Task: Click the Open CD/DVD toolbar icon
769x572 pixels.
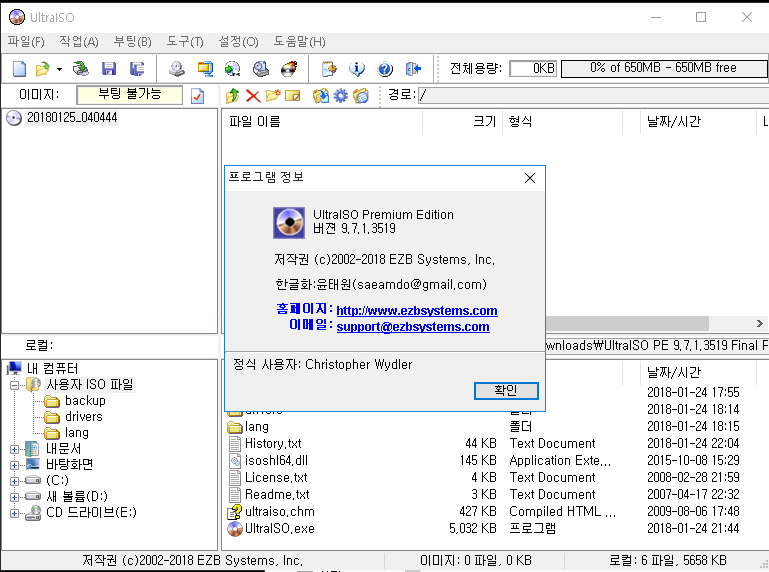Action: 80,69
